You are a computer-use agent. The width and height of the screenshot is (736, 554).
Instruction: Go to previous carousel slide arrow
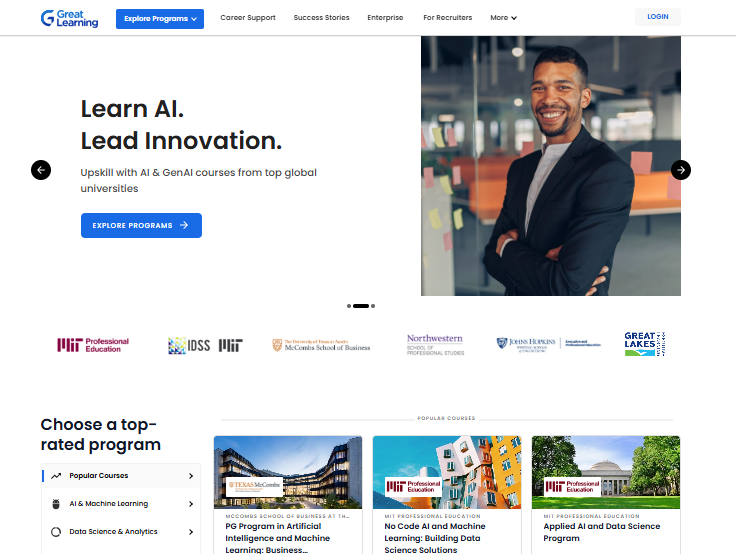click(x=41, y=170)
